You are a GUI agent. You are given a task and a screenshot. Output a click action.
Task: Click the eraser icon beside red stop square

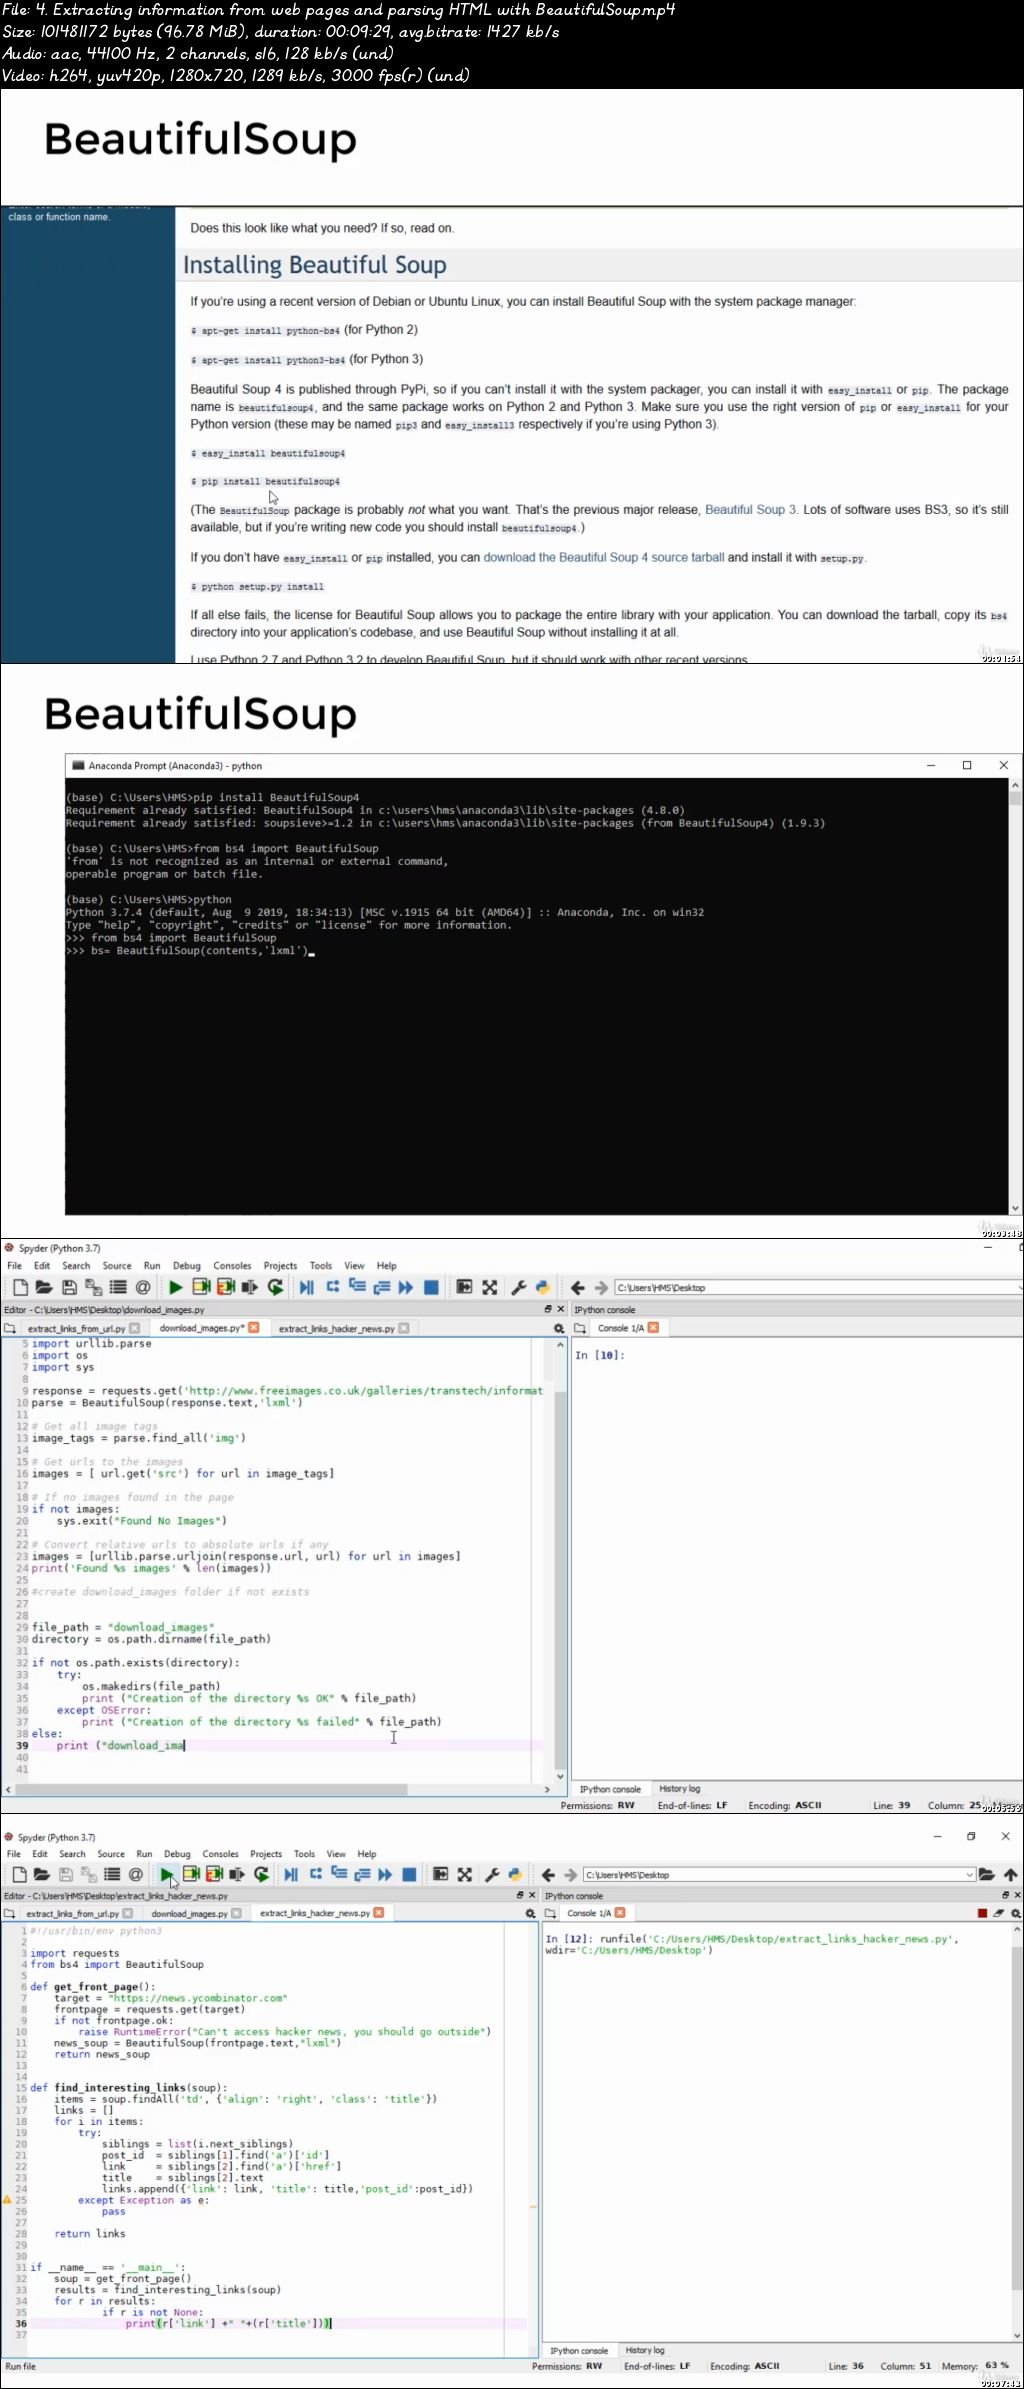[998, 1913]
